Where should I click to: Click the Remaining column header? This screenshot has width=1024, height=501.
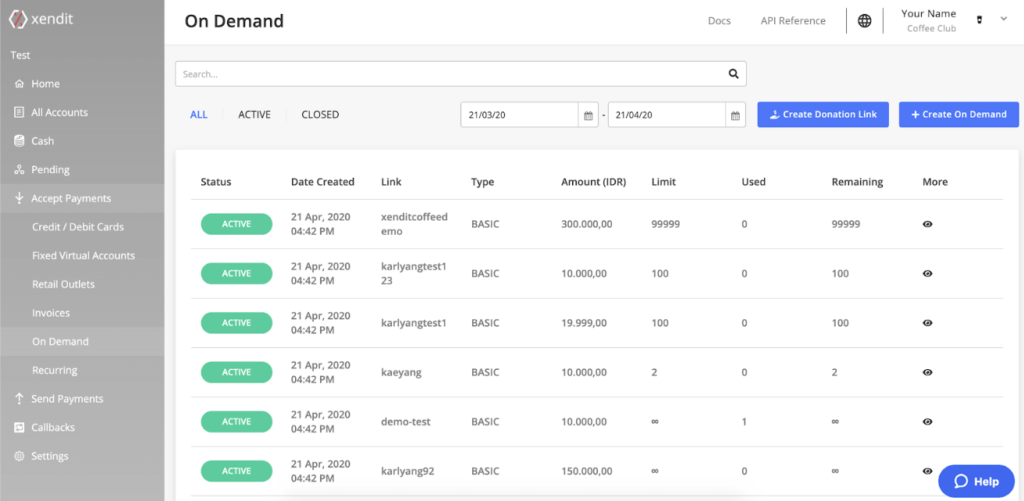click(857, 182)
